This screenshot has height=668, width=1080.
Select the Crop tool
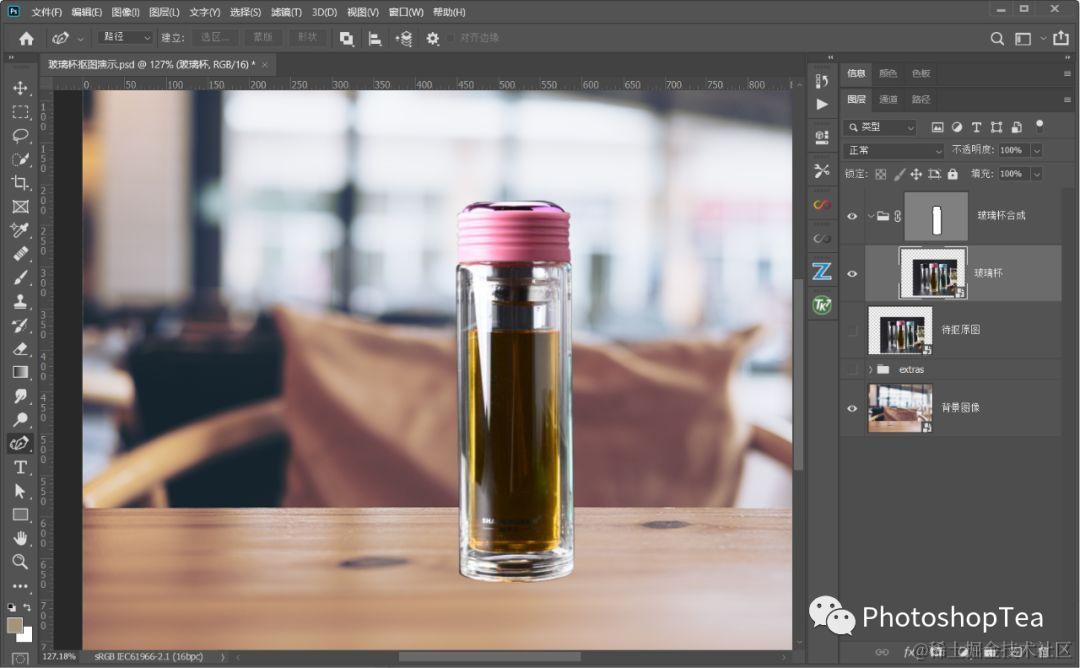pos(20,182)
